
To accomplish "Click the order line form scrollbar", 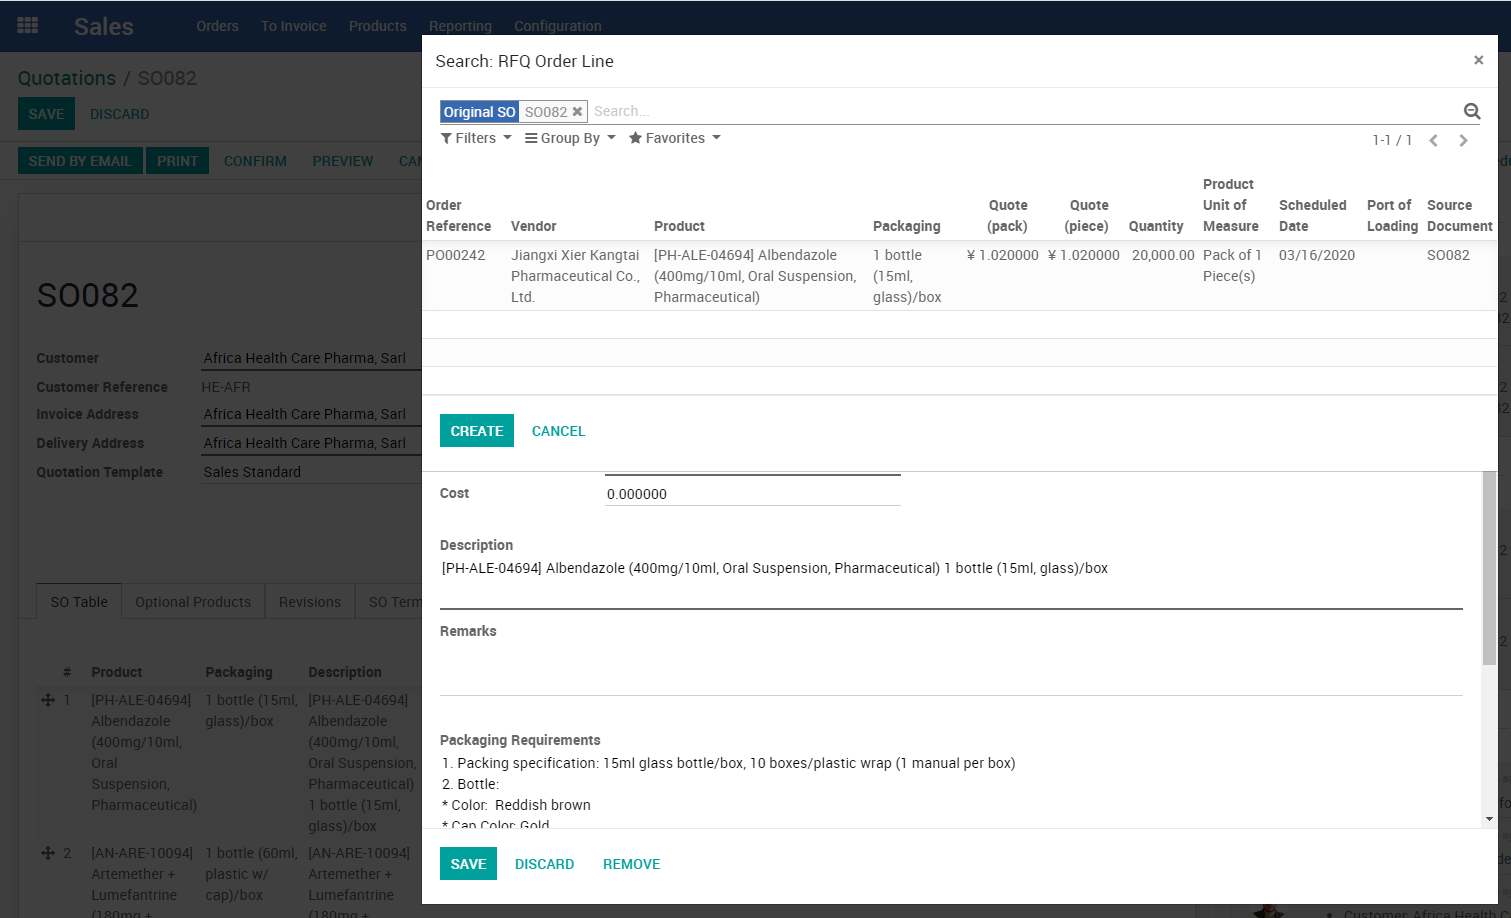I will click(1489, 570).
